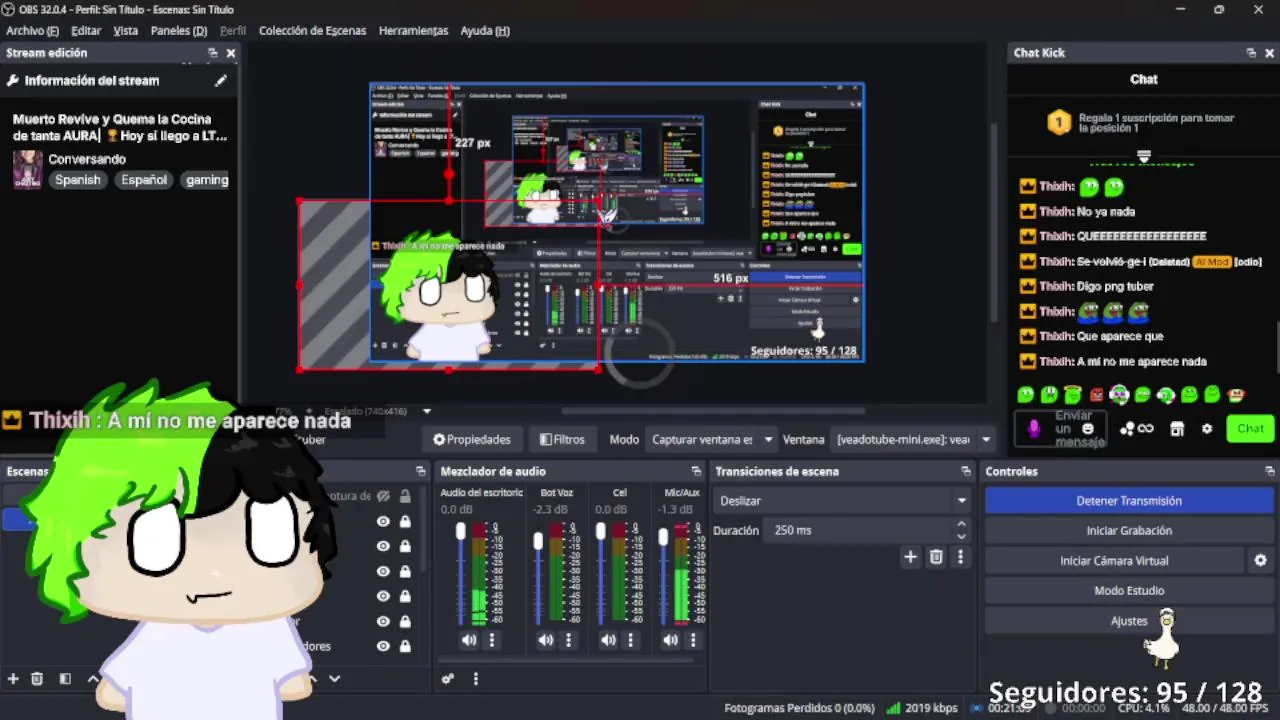This screenshot has height=720, width=1280.
Task: Adjust Bot Voz volume fader
Action: point(538,542)
